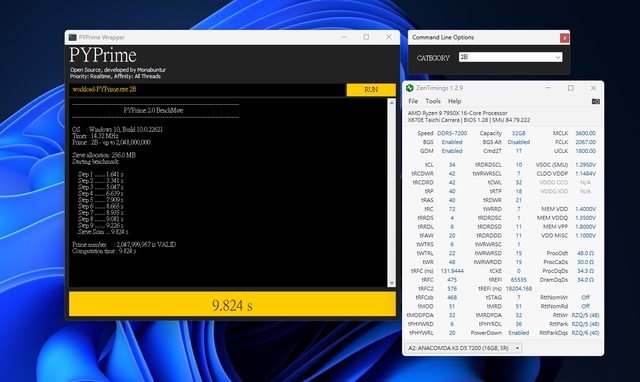Click the yellow 9.824 s result bar
This screenshot has width=640, height=382.
(232, 304)
